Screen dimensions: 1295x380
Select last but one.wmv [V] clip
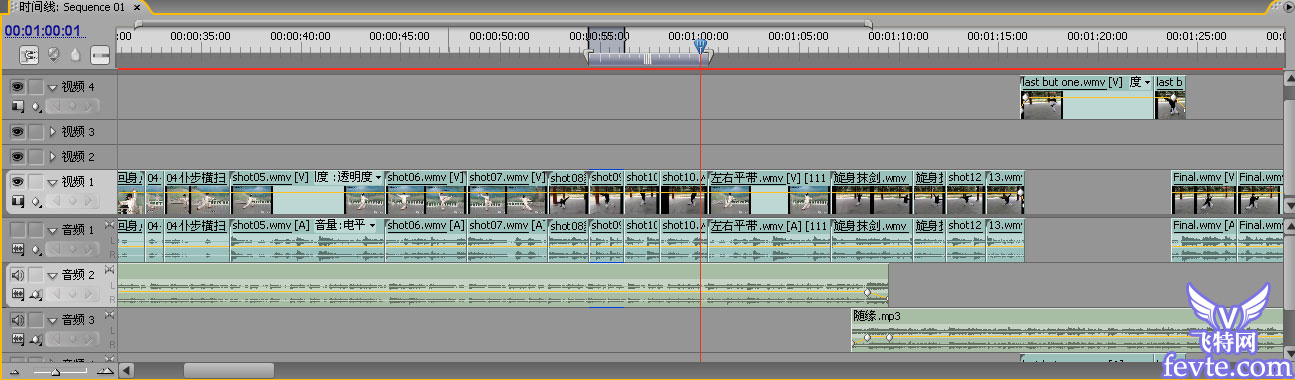(1087, 97)
